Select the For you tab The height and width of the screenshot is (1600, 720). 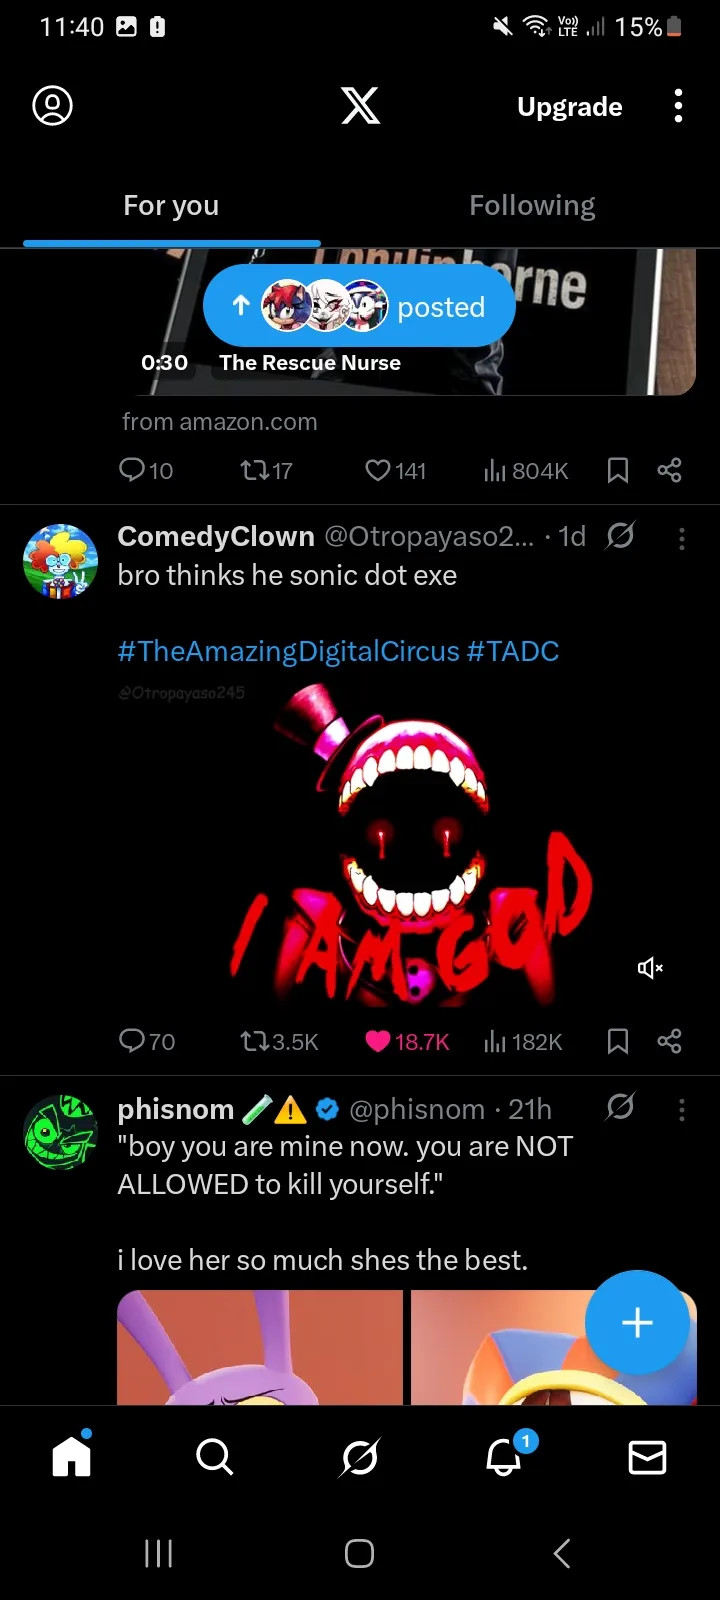coord(171,205)
